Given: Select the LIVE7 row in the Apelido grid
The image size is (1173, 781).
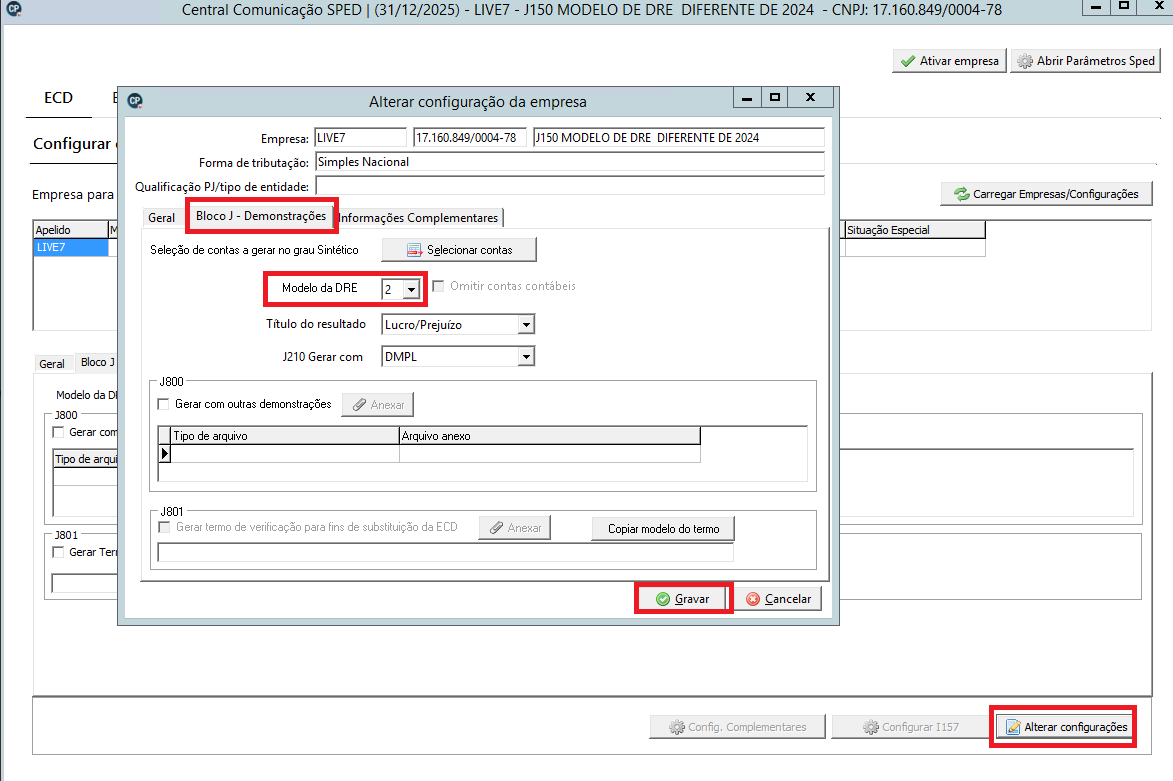Looking at the screenshot, I should [x=71, y=248].
